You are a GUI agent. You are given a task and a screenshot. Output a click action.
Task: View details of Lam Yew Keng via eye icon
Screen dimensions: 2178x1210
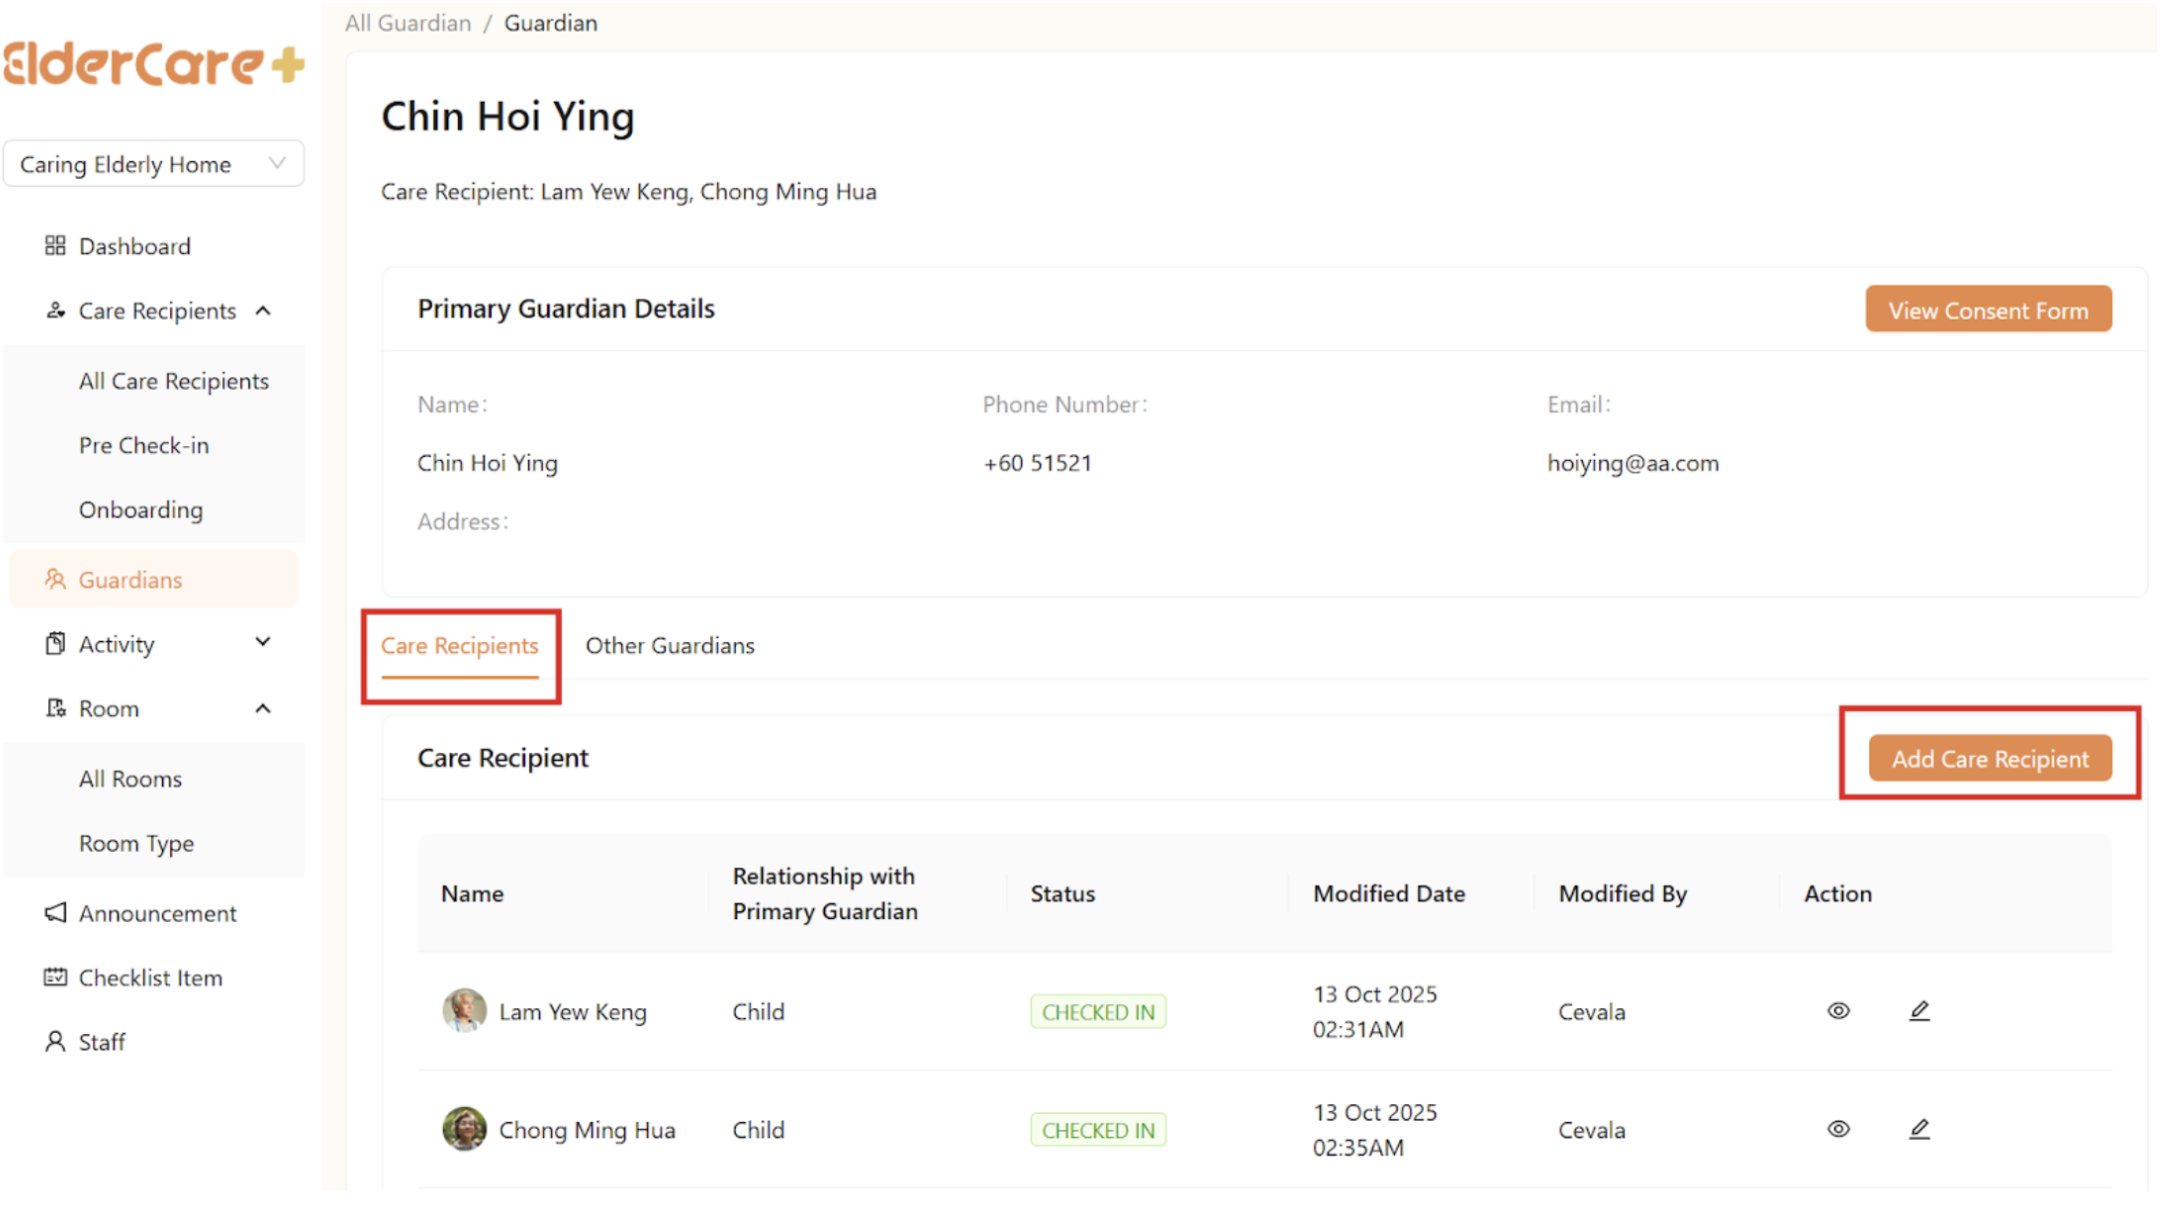point(1838,1011)
